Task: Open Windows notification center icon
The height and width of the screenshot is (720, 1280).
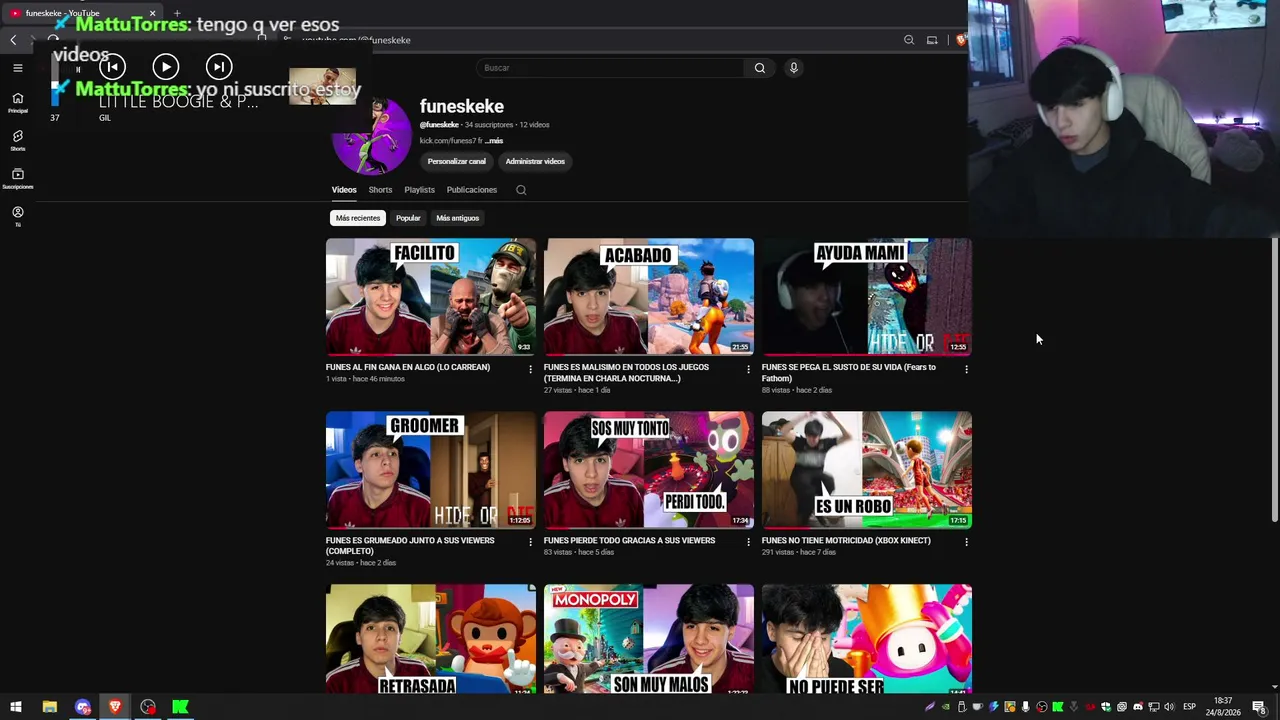Action: [1259, 707]
